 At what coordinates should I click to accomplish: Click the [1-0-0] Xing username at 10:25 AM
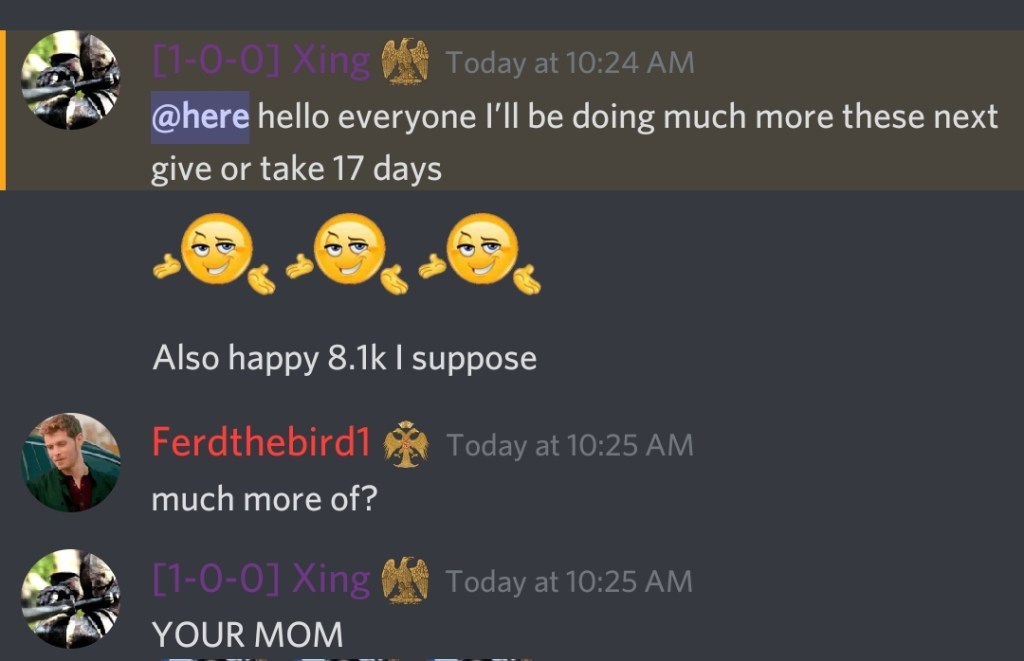[261, 579]
